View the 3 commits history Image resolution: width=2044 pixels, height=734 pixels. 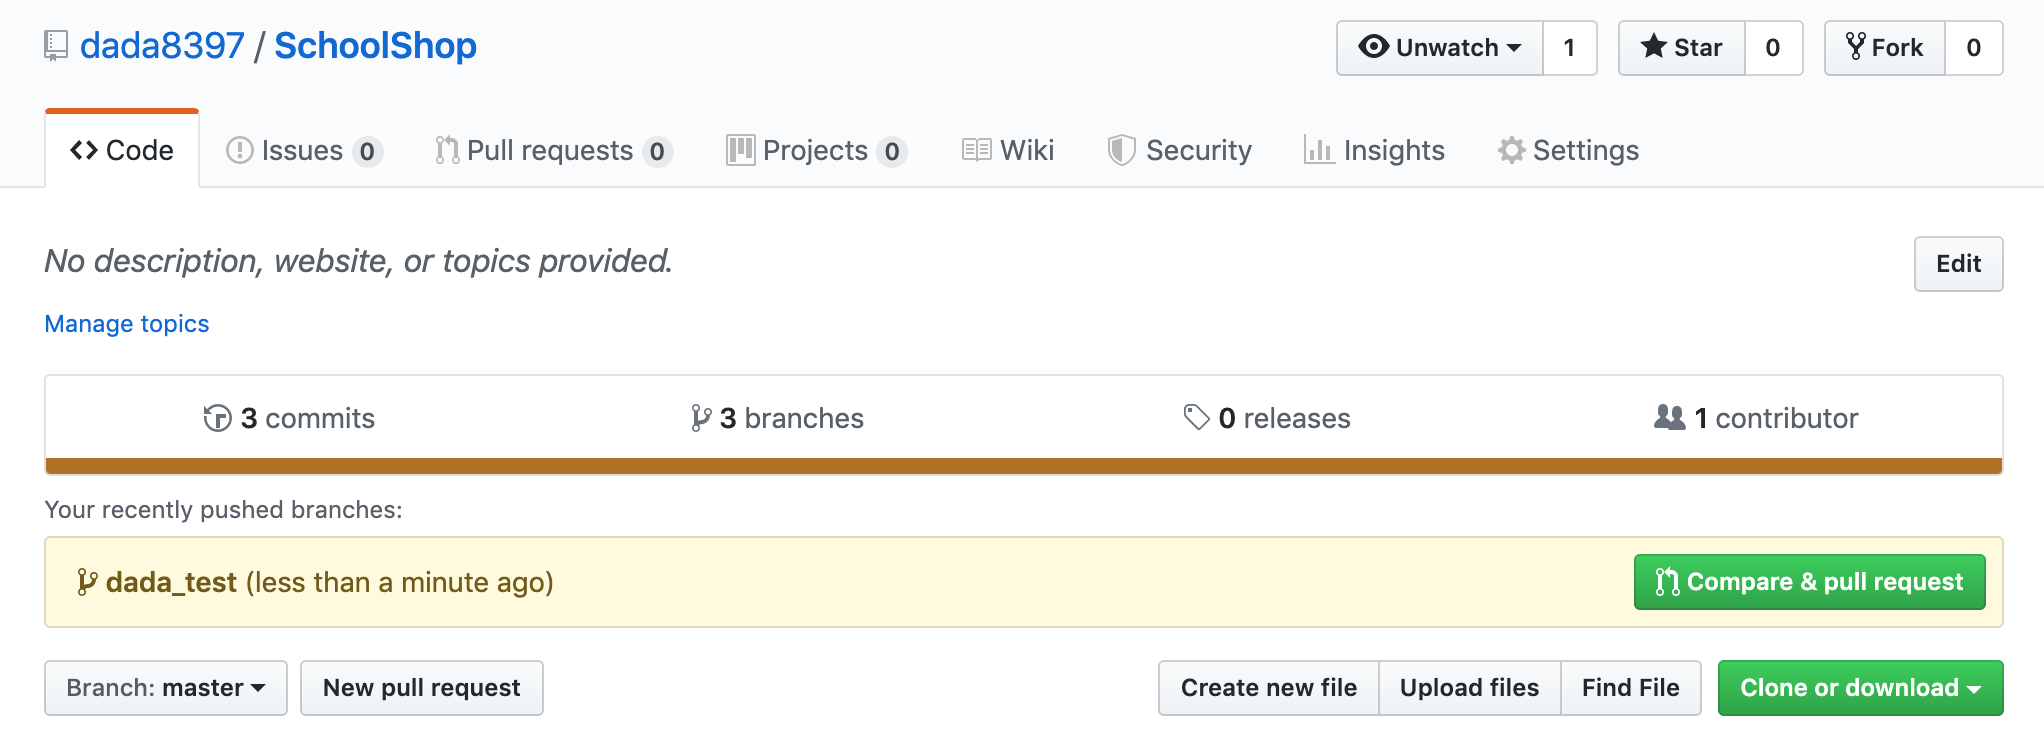289,418
